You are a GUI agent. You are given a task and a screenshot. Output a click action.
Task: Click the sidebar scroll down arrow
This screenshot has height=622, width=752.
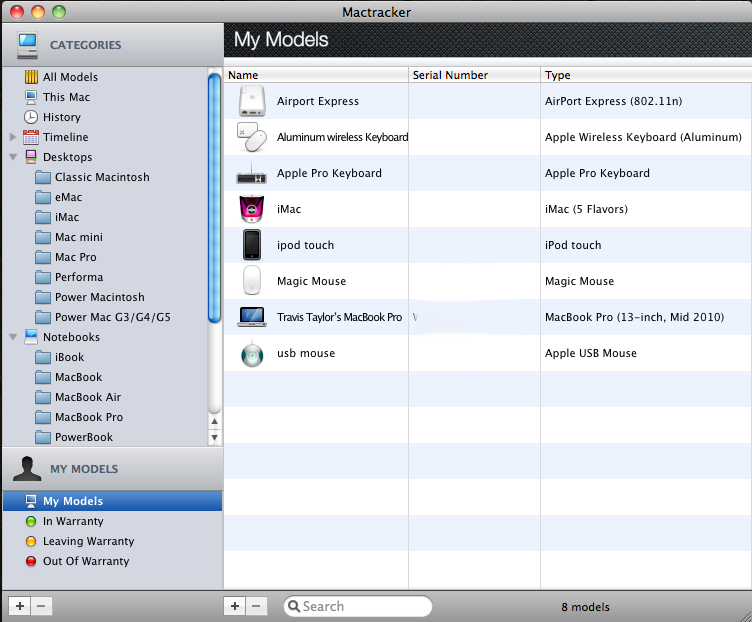point(214,437)
